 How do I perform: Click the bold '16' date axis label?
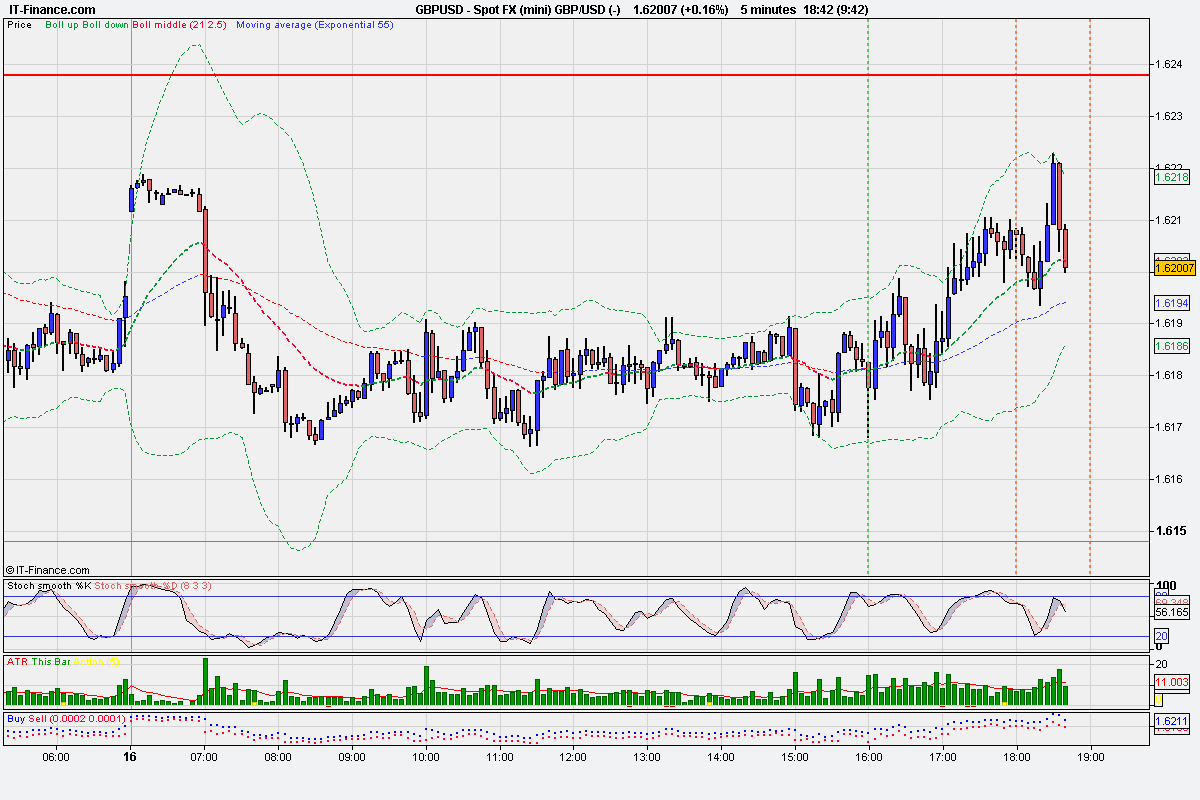(130, 757)
